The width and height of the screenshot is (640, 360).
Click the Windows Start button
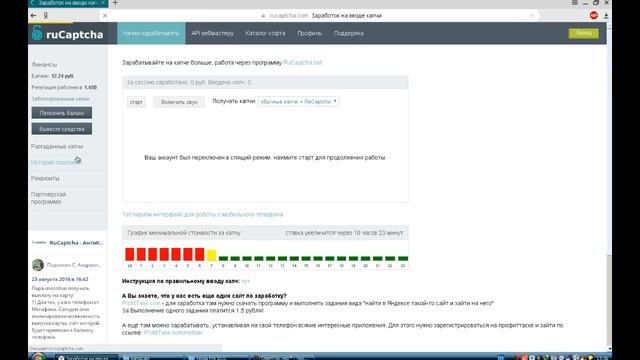[x=39, y=356]
